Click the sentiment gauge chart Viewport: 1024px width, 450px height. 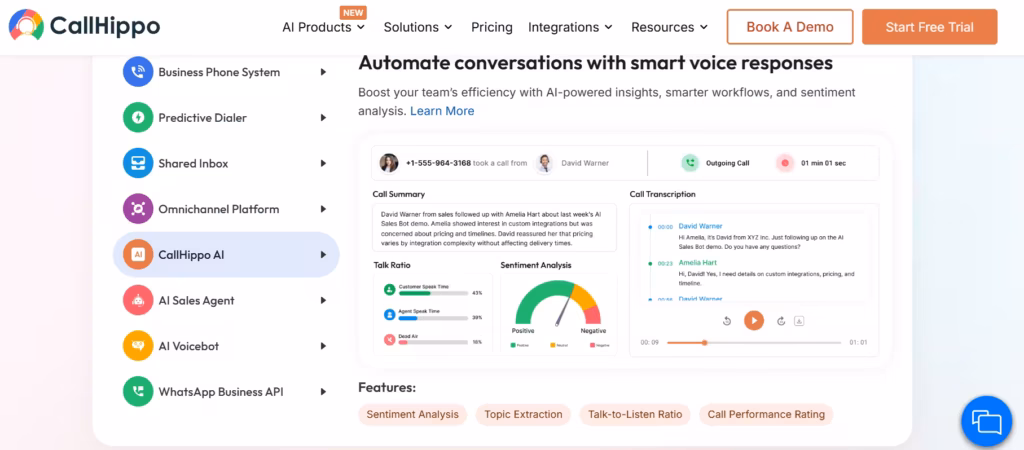pyautogui.click(x=558, y=302)
